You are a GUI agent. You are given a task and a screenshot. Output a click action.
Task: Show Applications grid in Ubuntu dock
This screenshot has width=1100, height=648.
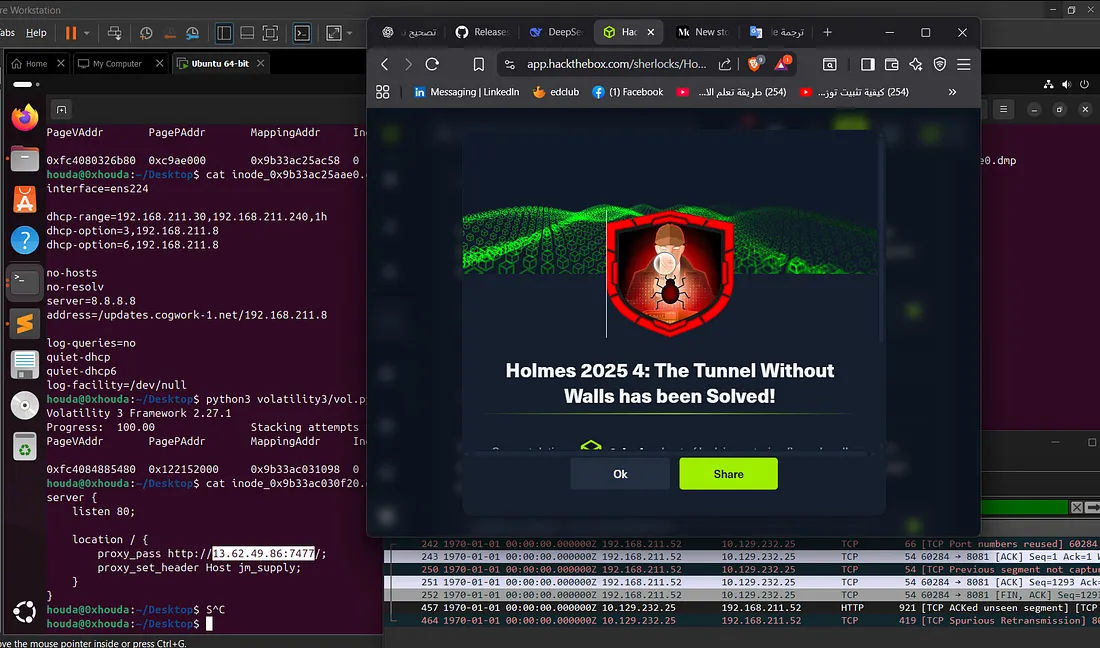tap(25, 612)
